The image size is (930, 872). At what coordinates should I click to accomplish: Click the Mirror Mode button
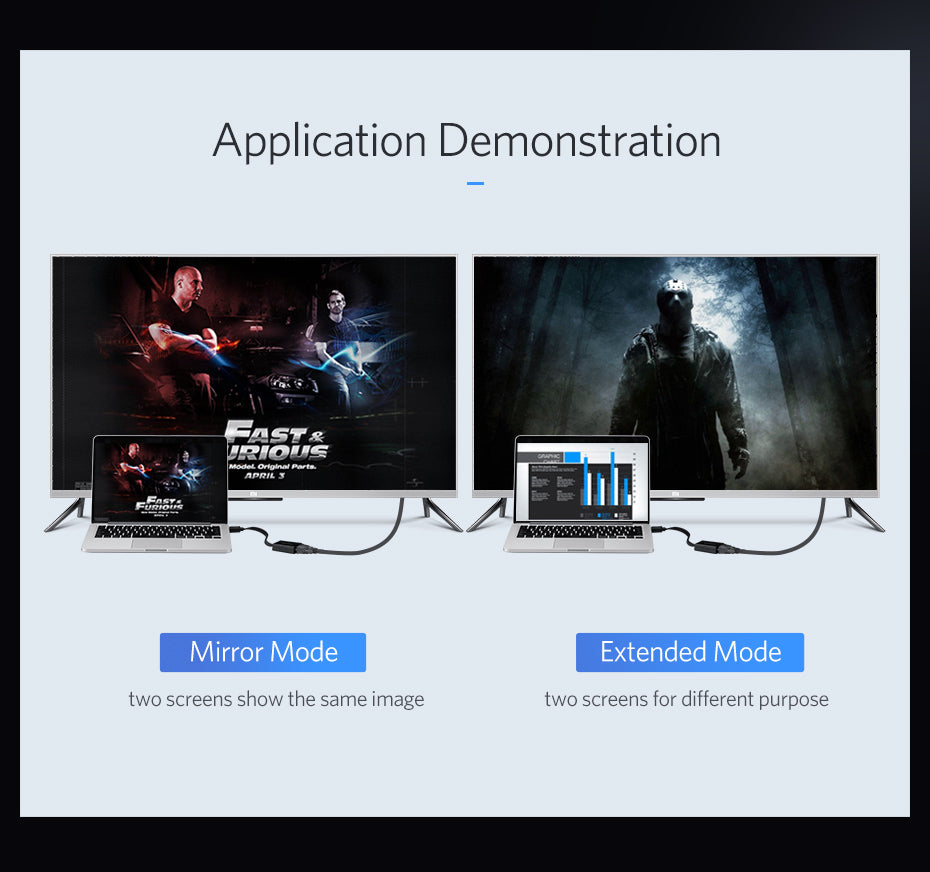click(263, 652)
